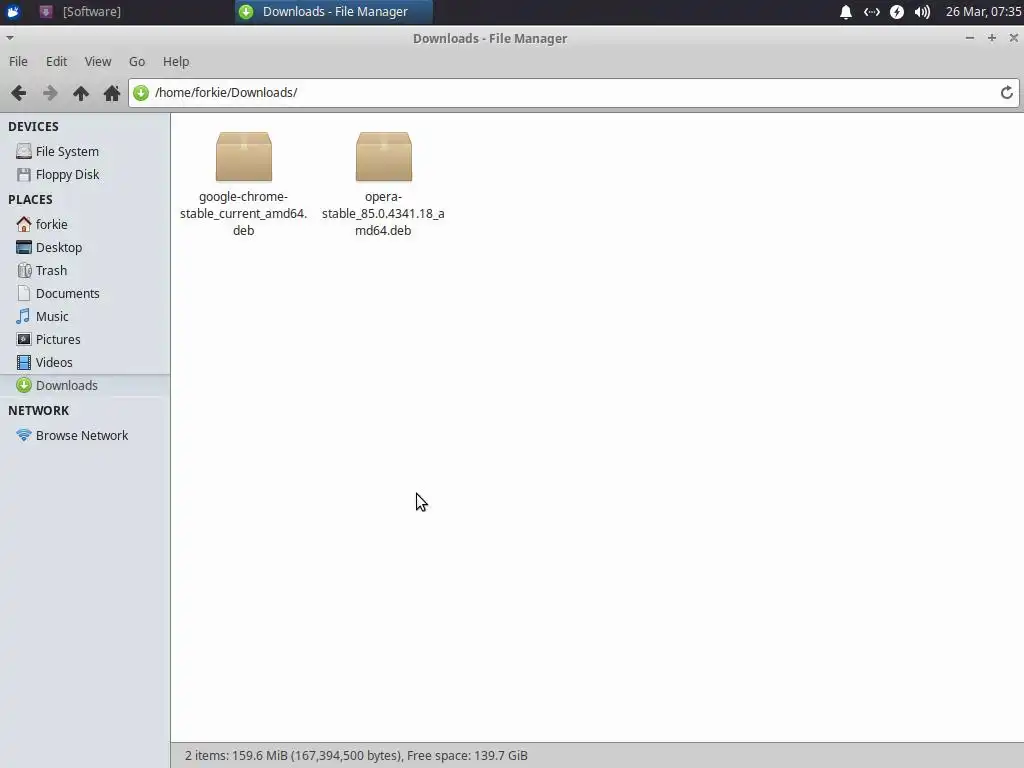
Task: Click the /home/forkie/Downloads/ path field
Action: click(573, 93)
